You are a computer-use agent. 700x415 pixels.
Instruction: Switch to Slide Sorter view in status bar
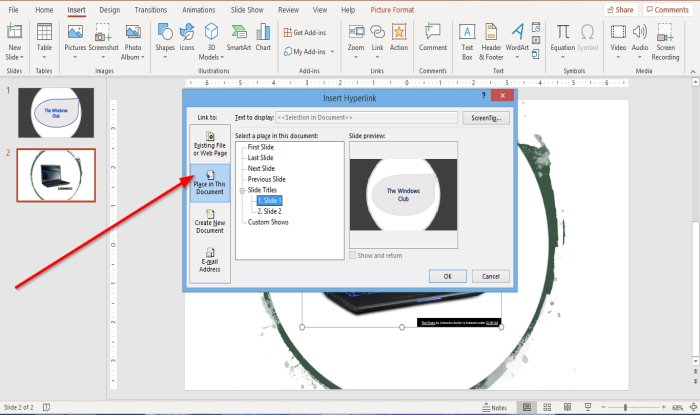point(547,407)
